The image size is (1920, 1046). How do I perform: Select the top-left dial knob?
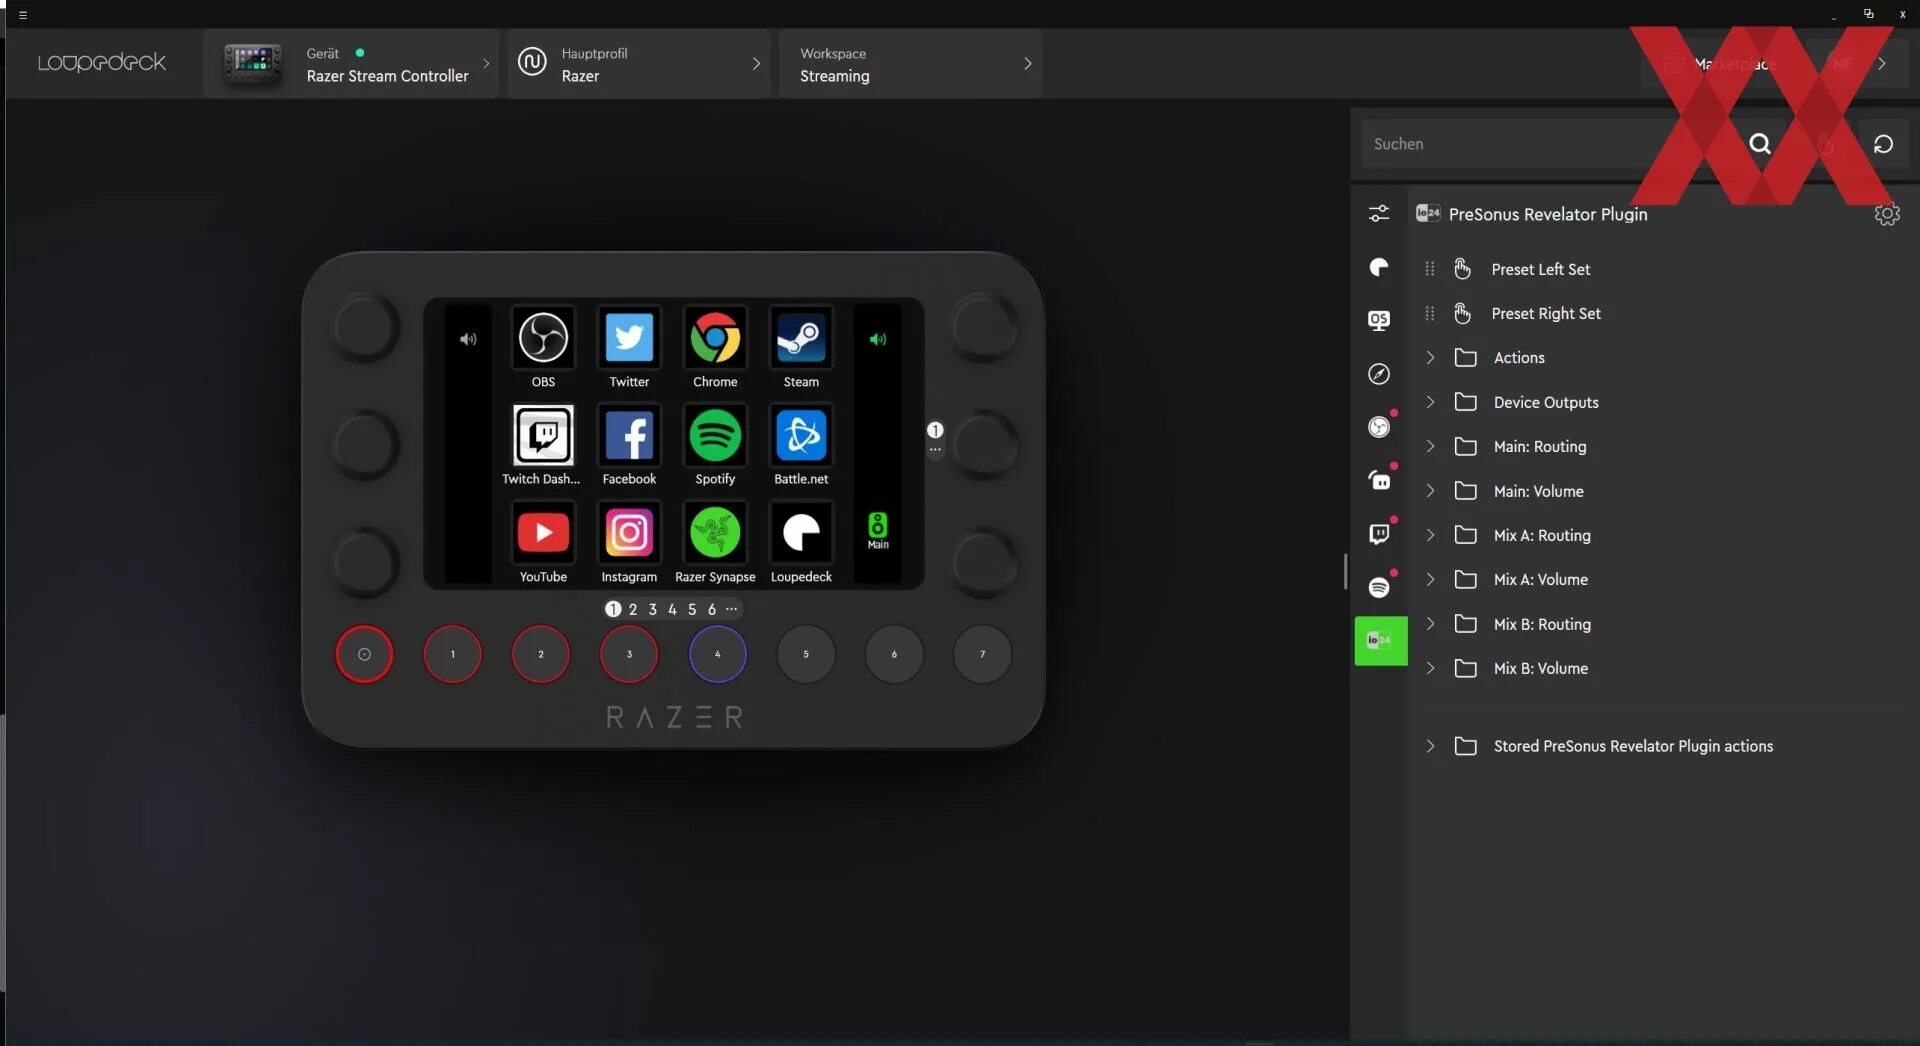365,326
